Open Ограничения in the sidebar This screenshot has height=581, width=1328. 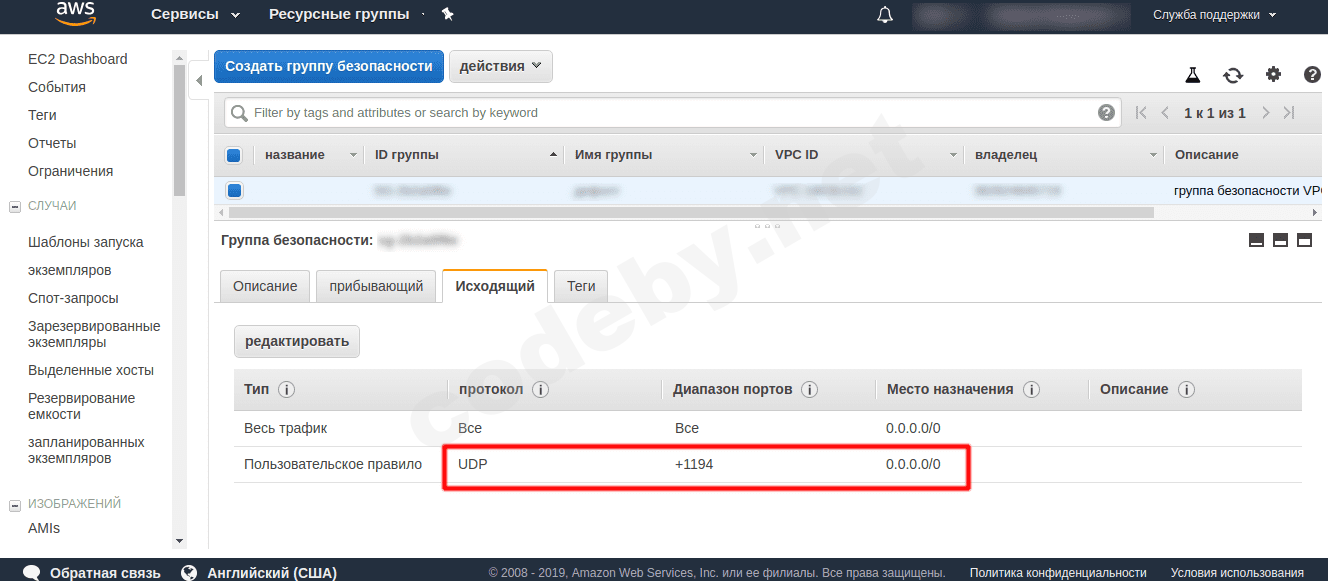(70, 171)
